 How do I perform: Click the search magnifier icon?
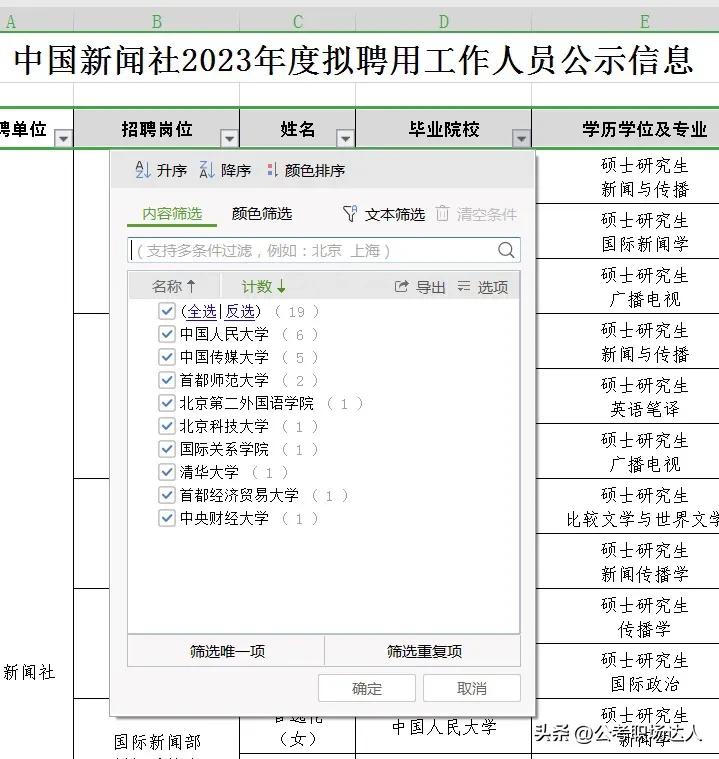pos(506,250)
